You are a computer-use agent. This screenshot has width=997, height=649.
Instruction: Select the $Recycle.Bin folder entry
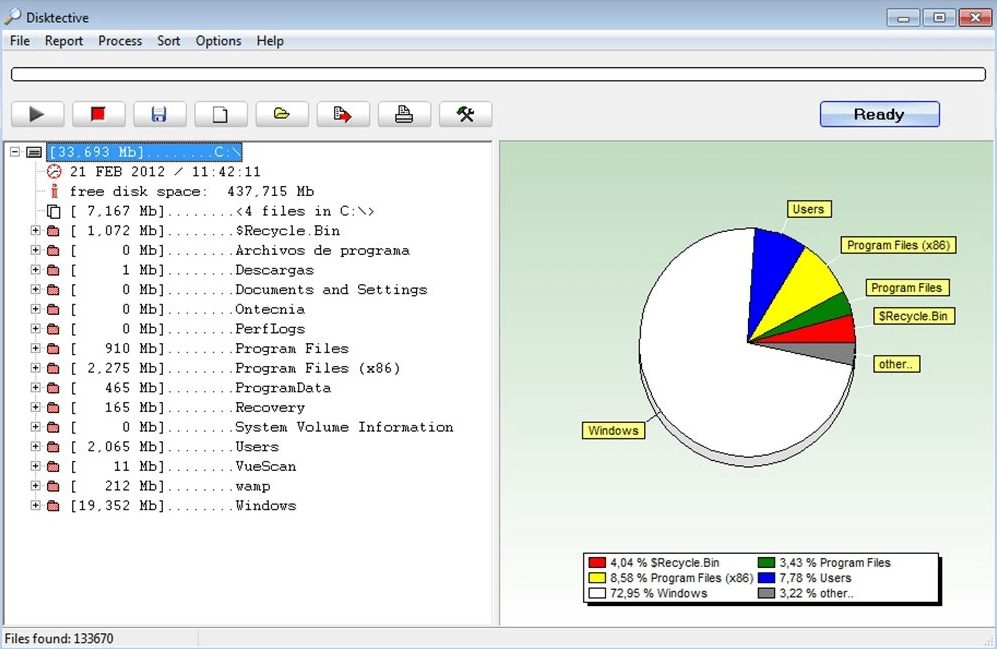pyautogui.click(x=287, y=231)
